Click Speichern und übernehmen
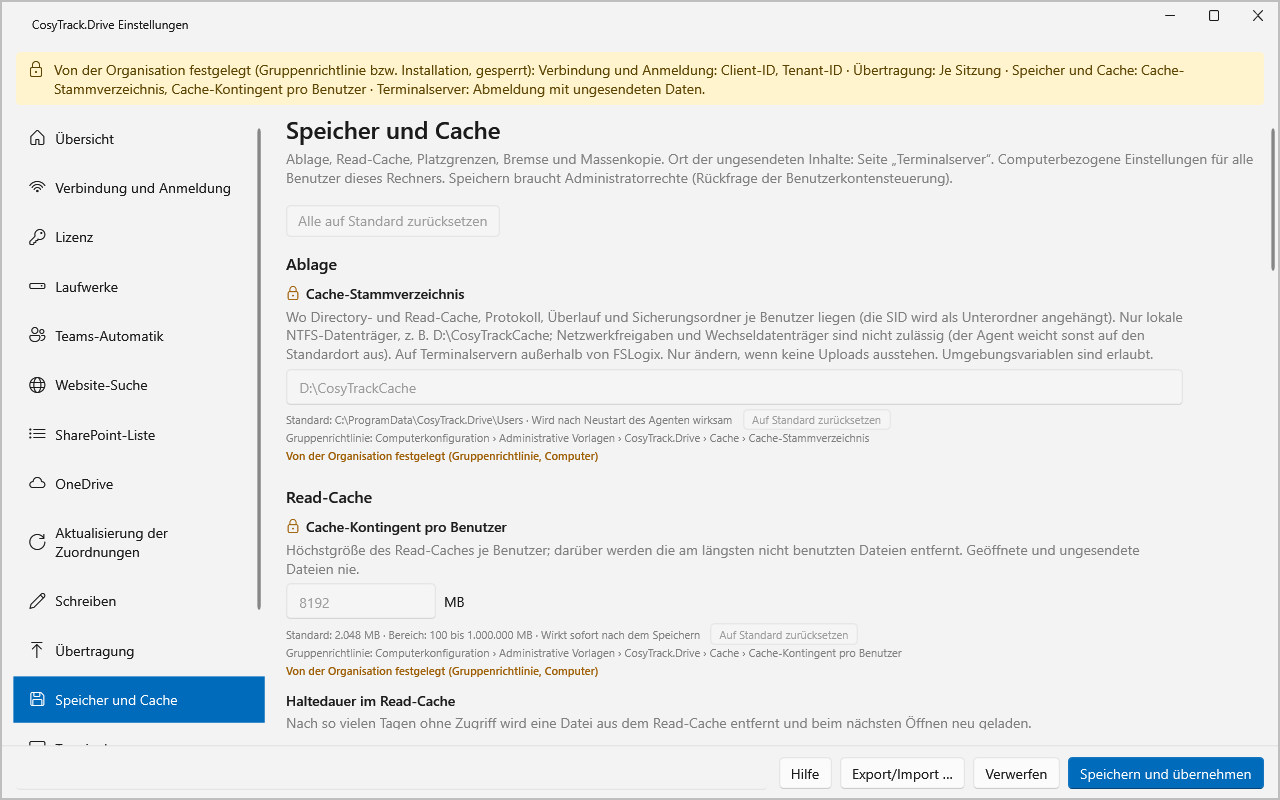This screenshot has width=1280, height=800. (1166, 774)
